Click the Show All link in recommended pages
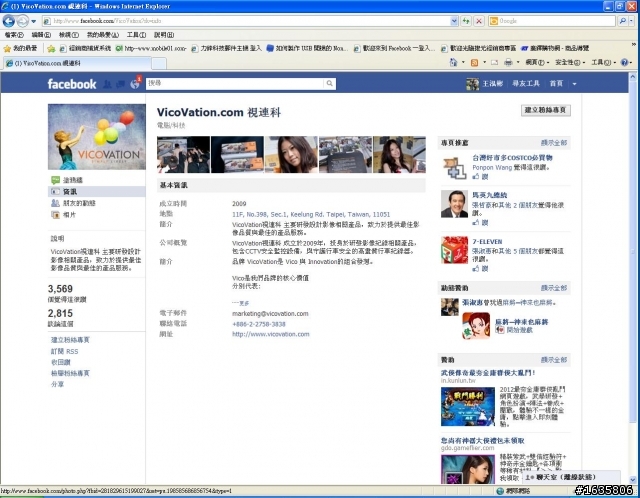The width and height of the screenshot is (640, 498). click(x=553, y=143)
